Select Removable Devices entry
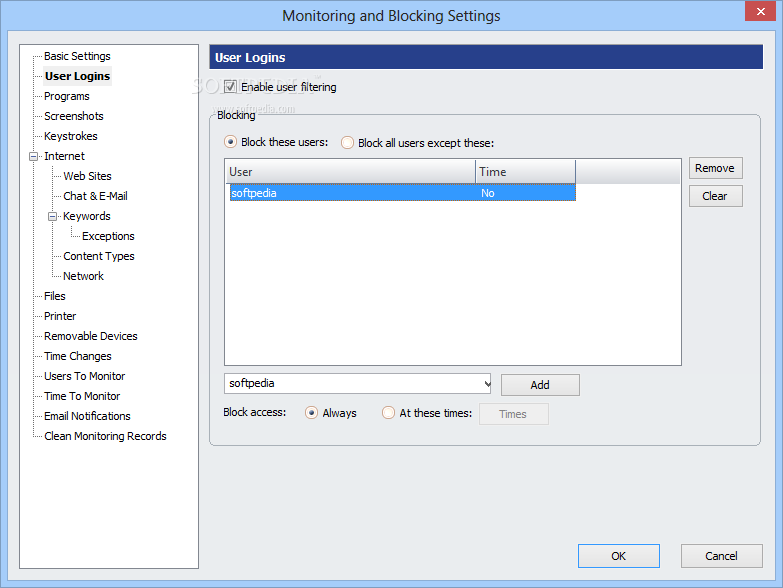The height and width of the screenshot is (588, 783). (90, 335)
